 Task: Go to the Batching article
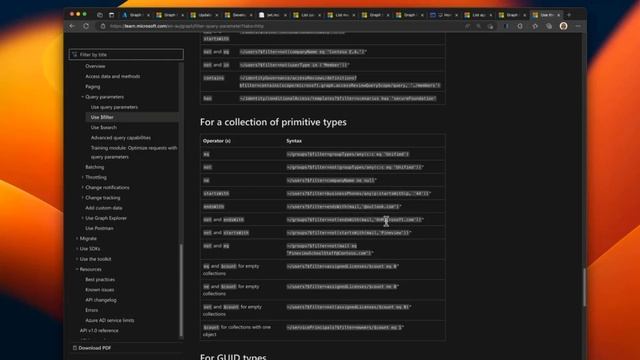95,167
